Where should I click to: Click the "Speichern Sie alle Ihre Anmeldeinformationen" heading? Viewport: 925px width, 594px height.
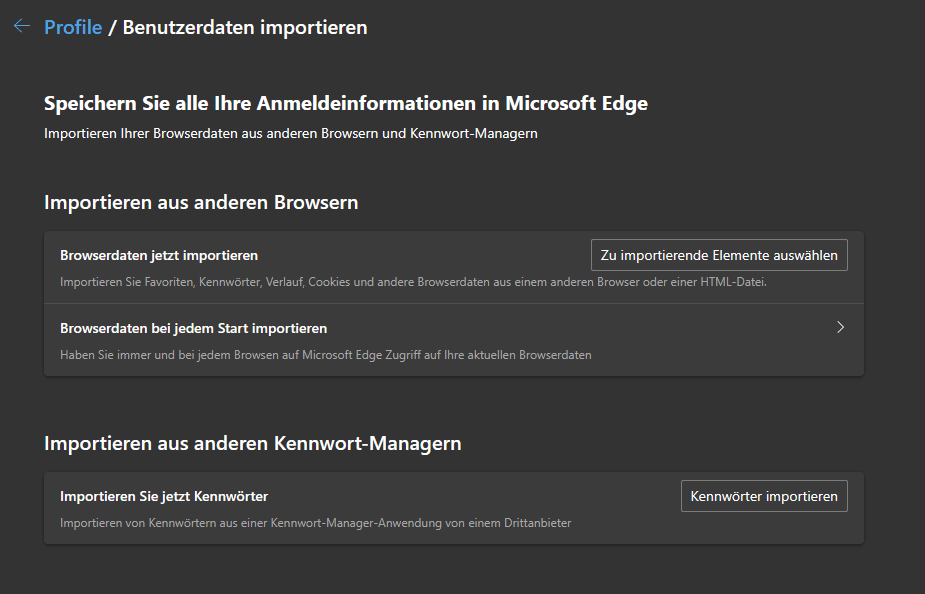(346, 103)
